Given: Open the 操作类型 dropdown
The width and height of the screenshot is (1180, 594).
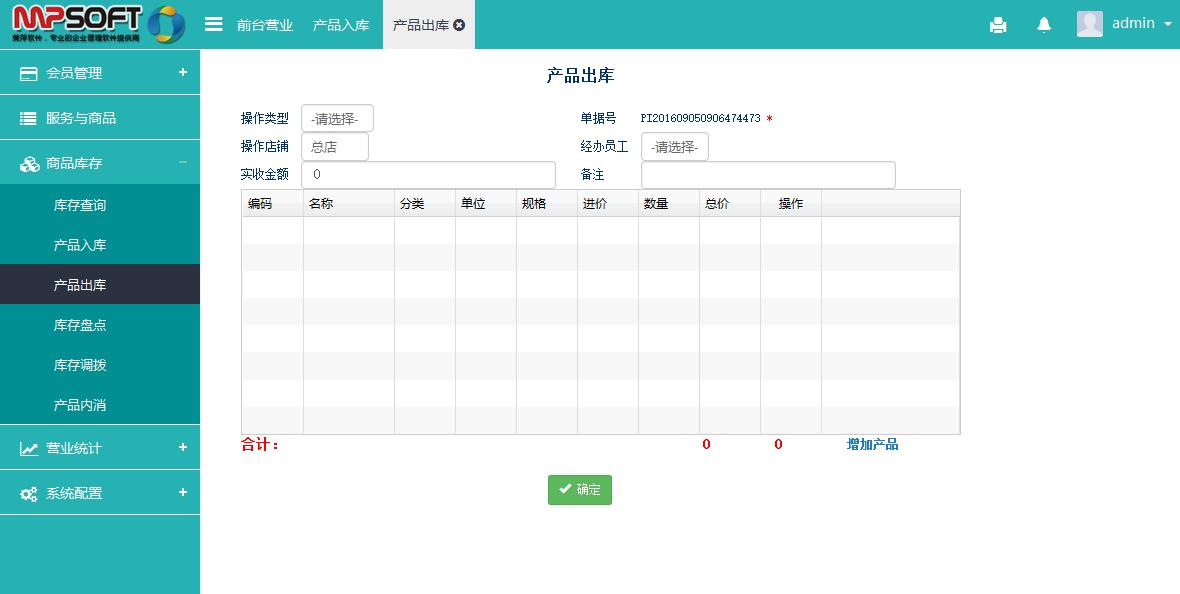Looking at the screenshot, I should [x=337, y=119].
